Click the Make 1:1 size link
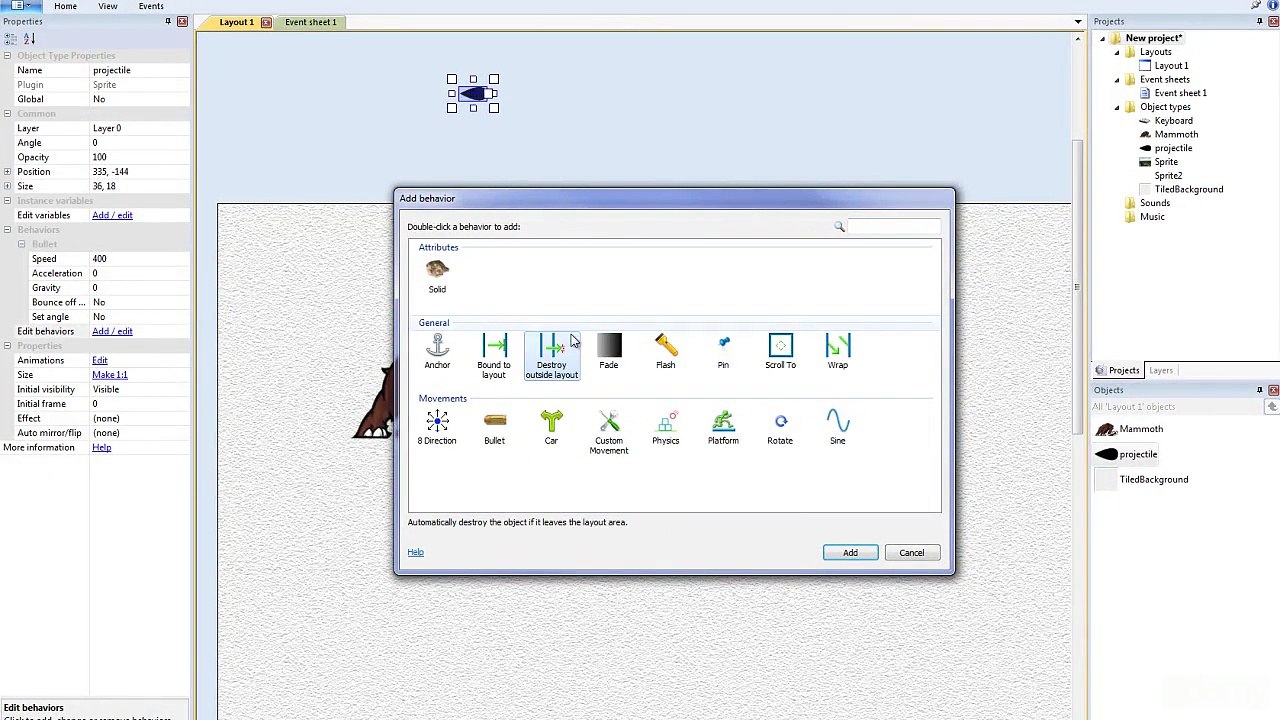The height and width of the screenshot is (720, 1280). pos(110,375)
